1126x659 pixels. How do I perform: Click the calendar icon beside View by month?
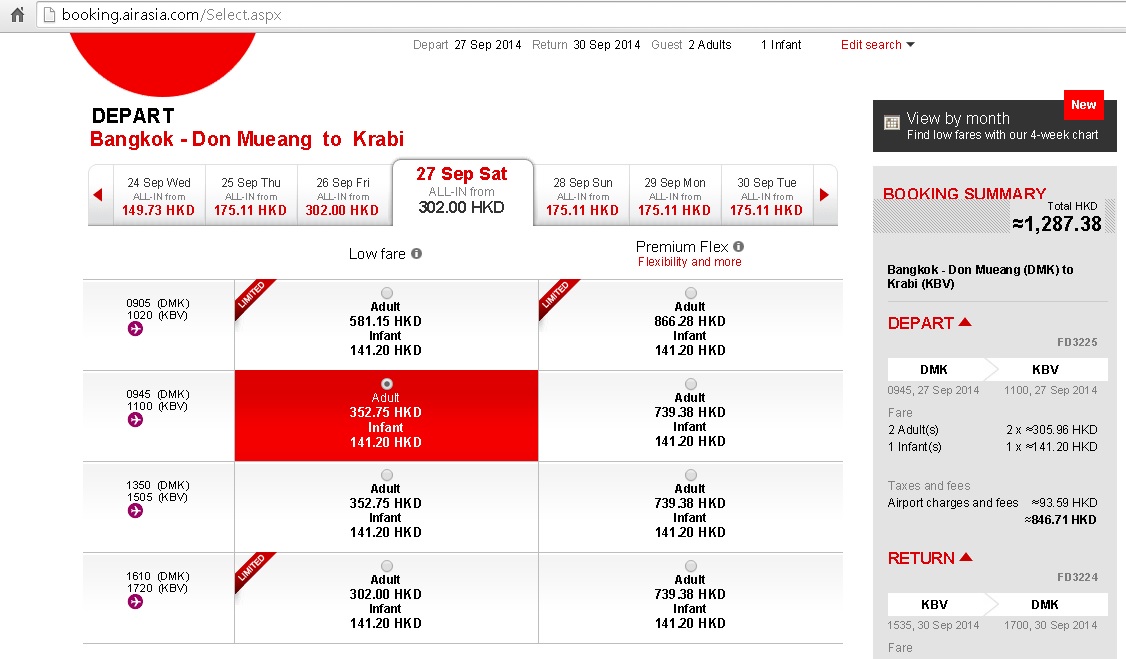[x=892, y=123]
